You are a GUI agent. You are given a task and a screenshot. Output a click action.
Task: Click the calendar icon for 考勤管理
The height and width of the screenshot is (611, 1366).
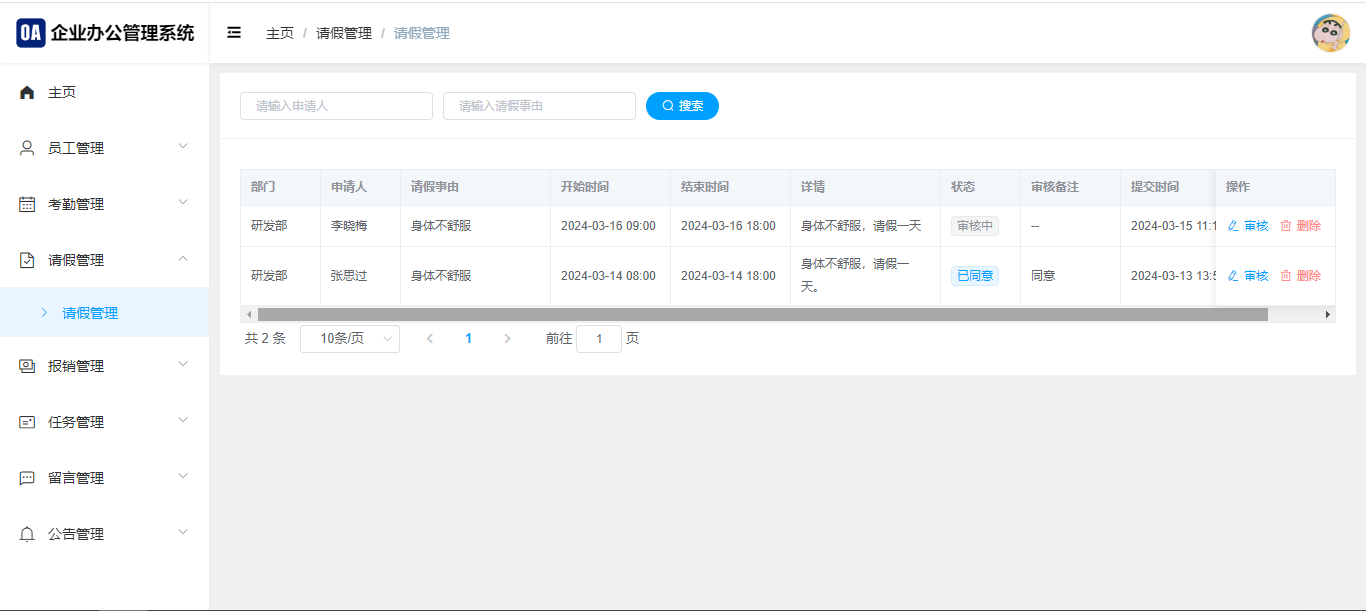point(27,204)
